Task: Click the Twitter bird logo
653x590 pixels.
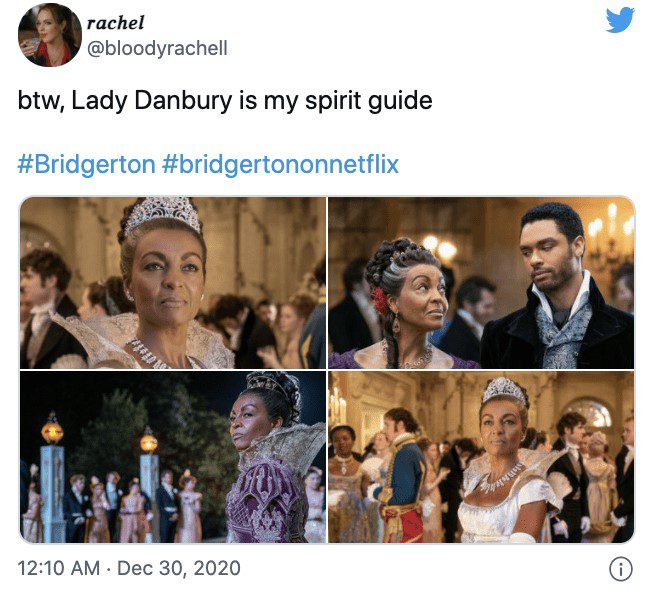Action: point(620,20)
